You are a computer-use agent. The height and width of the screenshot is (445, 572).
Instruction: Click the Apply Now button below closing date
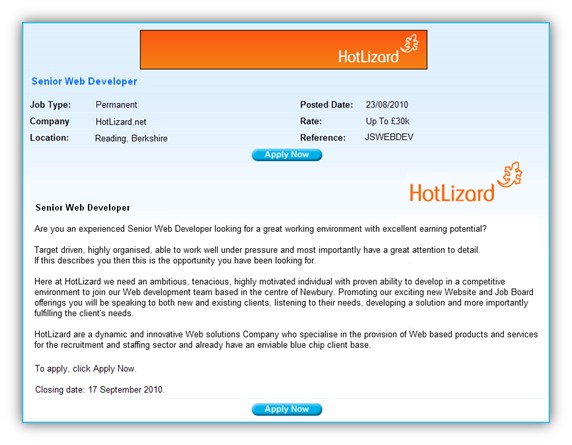click(x=287, y=409)
